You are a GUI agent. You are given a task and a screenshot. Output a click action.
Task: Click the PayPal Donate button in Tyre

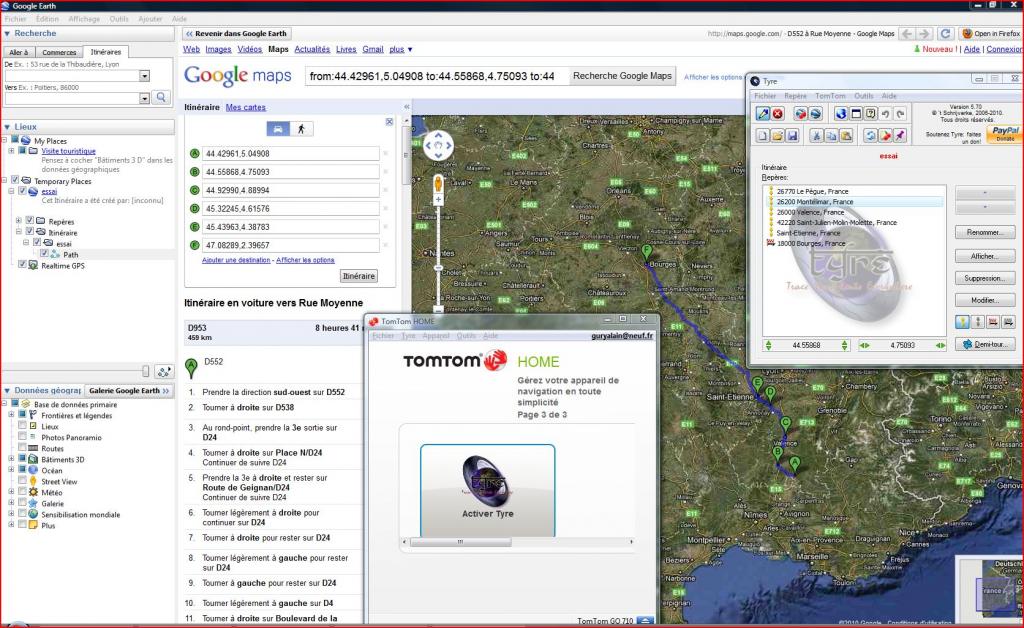(x=1005, y=134)
